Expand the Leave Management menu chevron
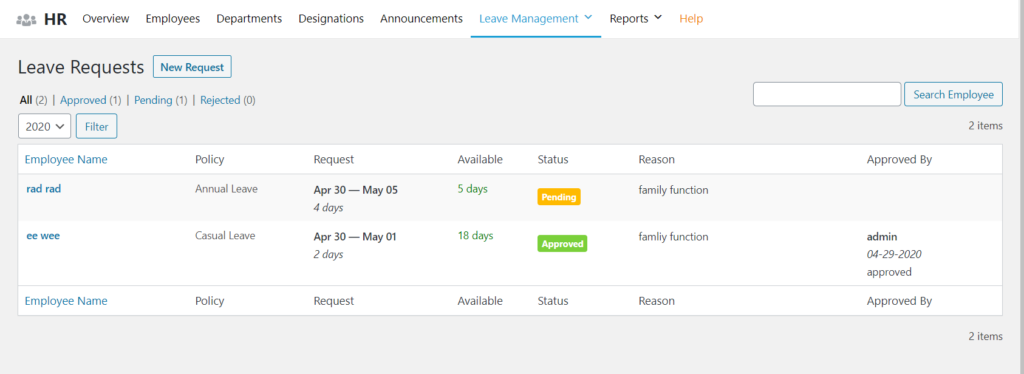 pyautogui.click(x=588, y=18)
